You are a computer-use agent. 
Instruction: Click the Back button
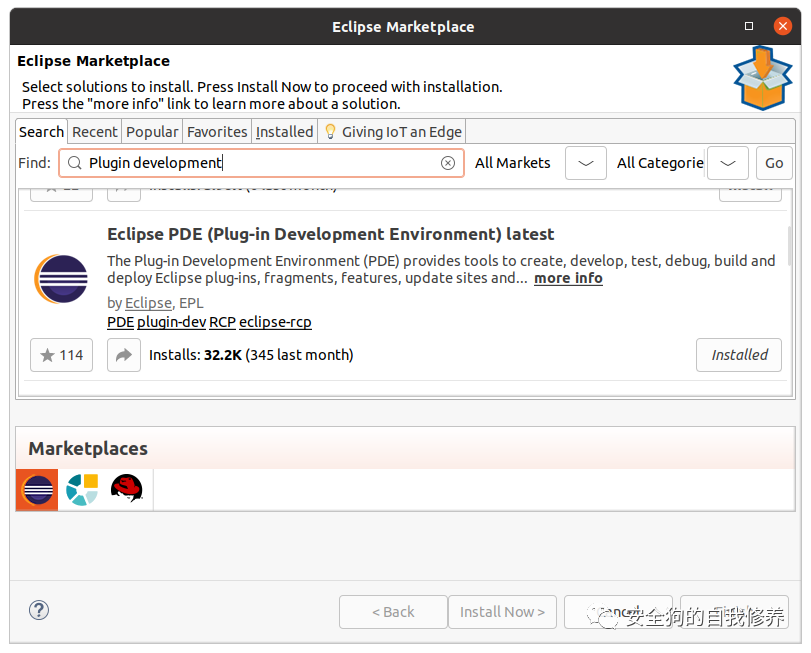pyautogui.click(x=393, y=612)
